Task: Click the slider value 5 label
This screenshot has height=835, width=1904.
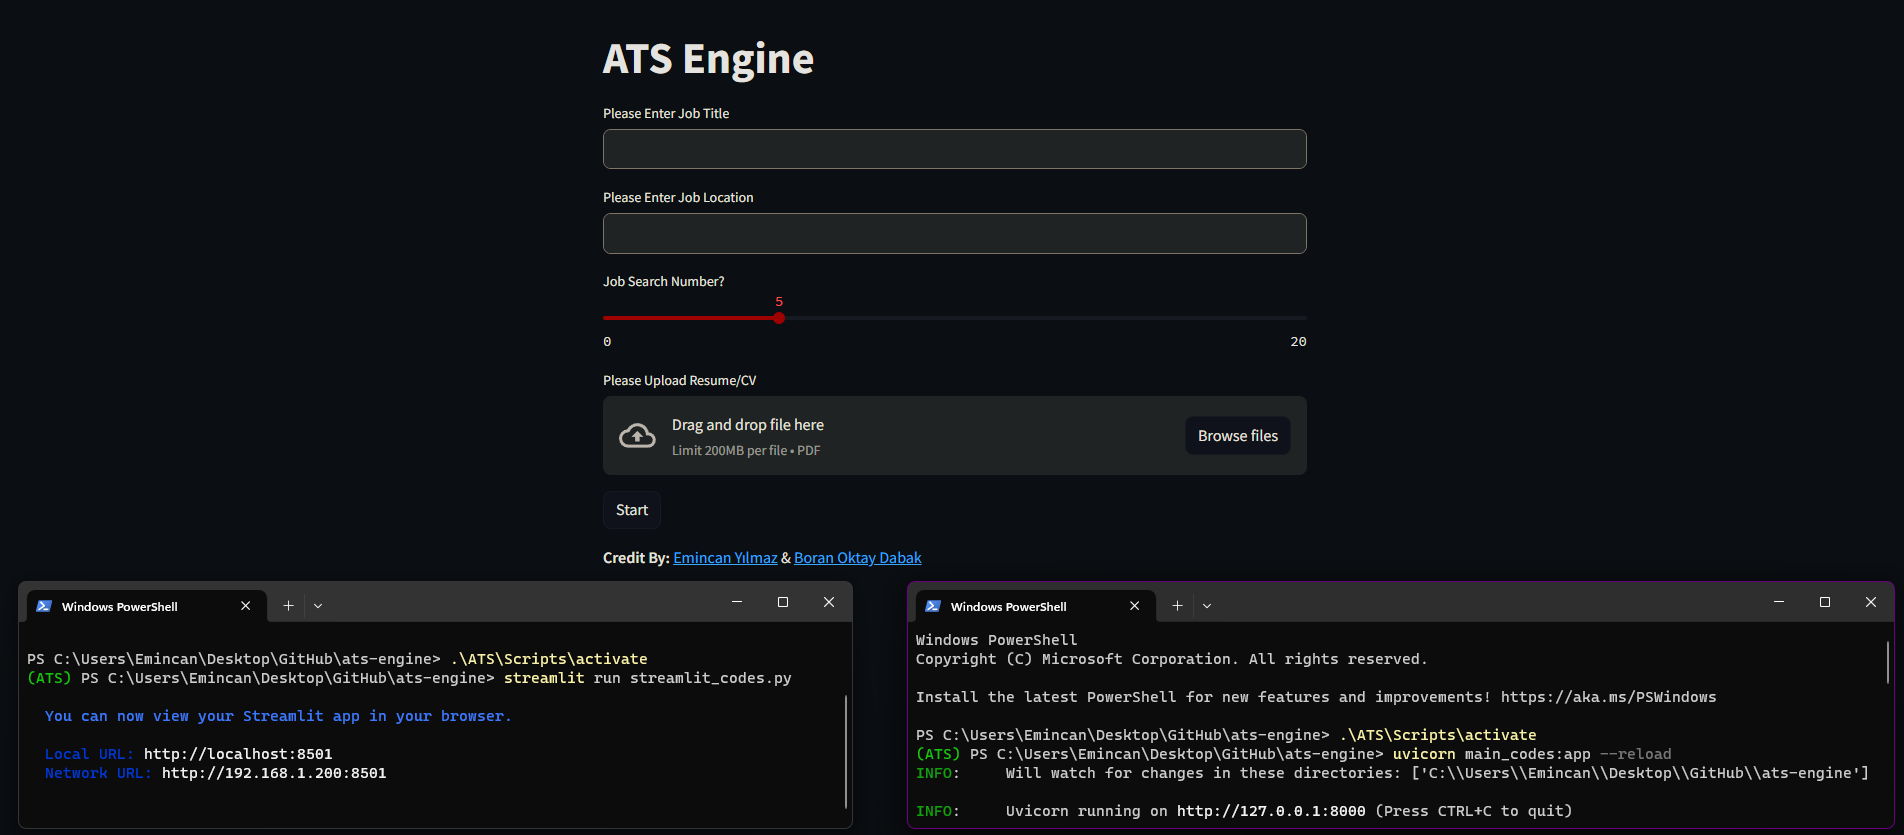Action: (779, 302)
